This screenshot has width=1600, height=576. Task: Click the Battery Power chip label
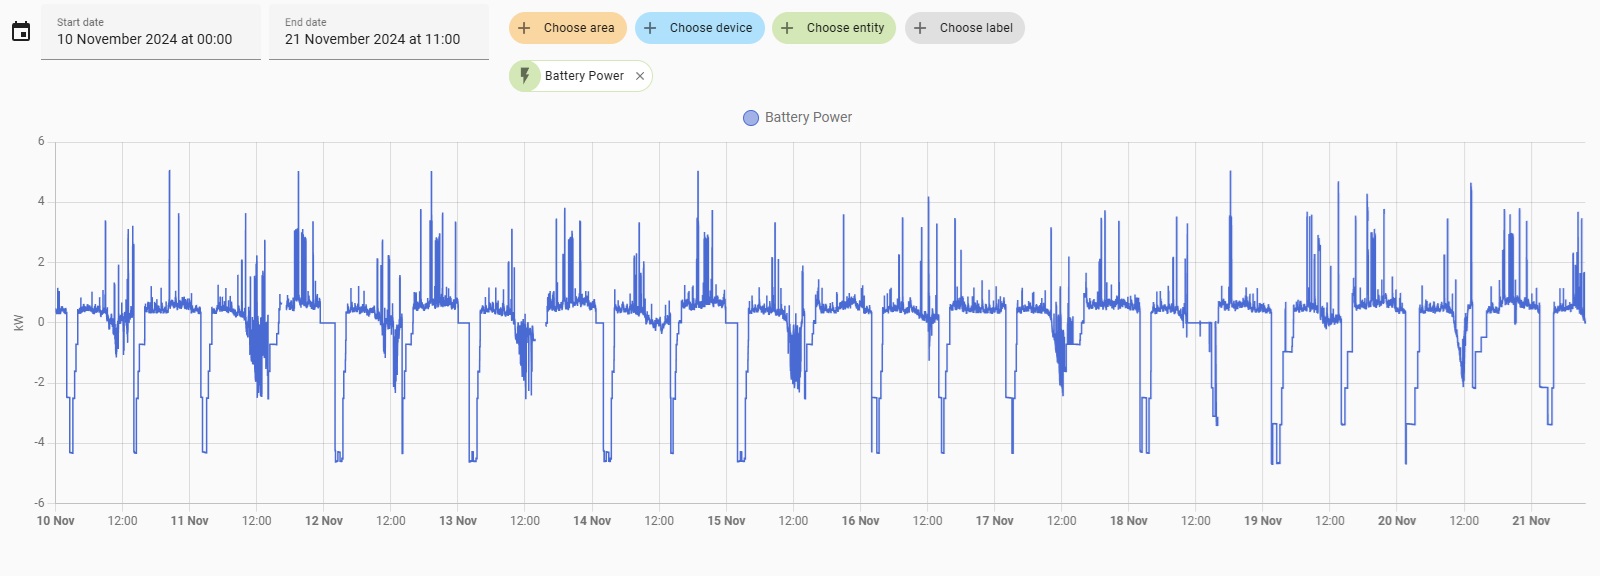click(584, 76)
